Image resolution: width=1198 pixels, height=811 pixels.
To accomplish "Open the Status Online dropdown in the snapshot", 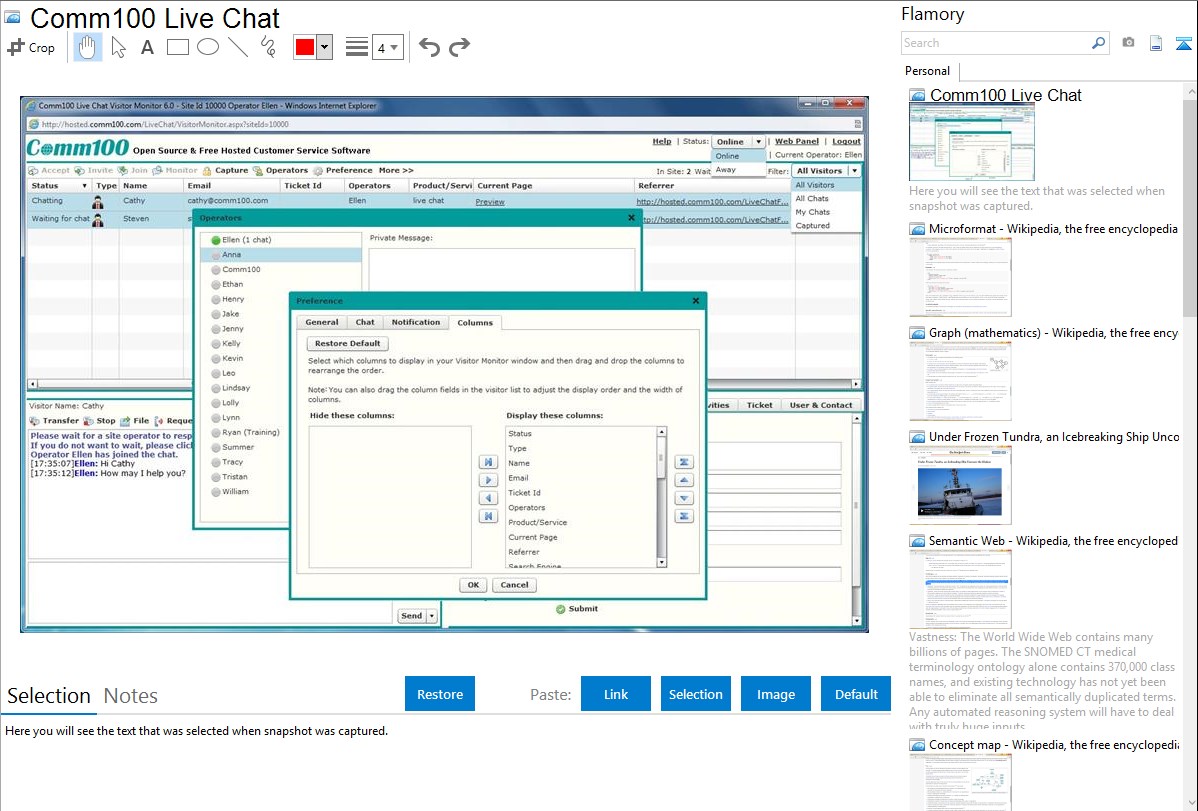I will click(737, 141).
